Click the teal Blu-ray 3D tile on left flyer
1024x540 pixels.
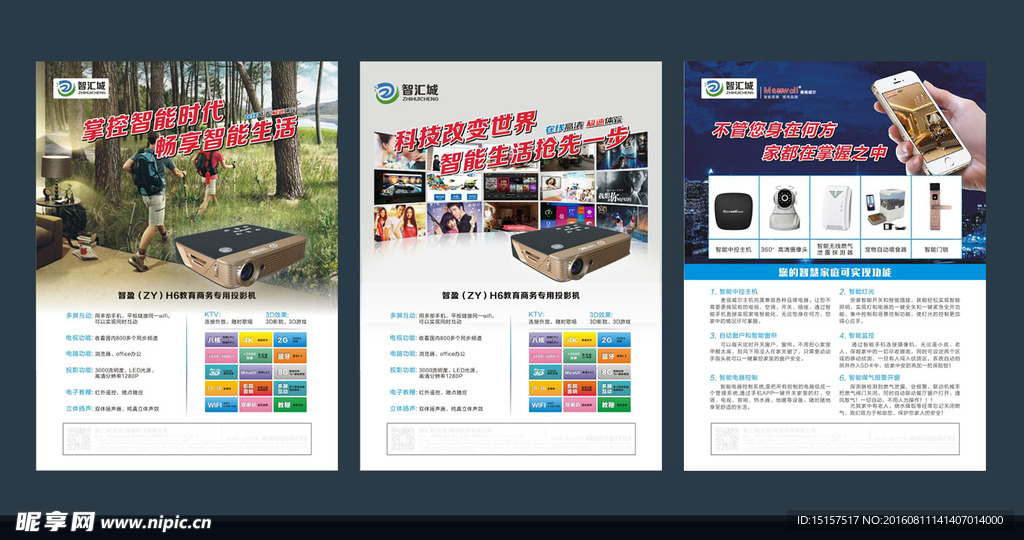(x=221, y=372)
